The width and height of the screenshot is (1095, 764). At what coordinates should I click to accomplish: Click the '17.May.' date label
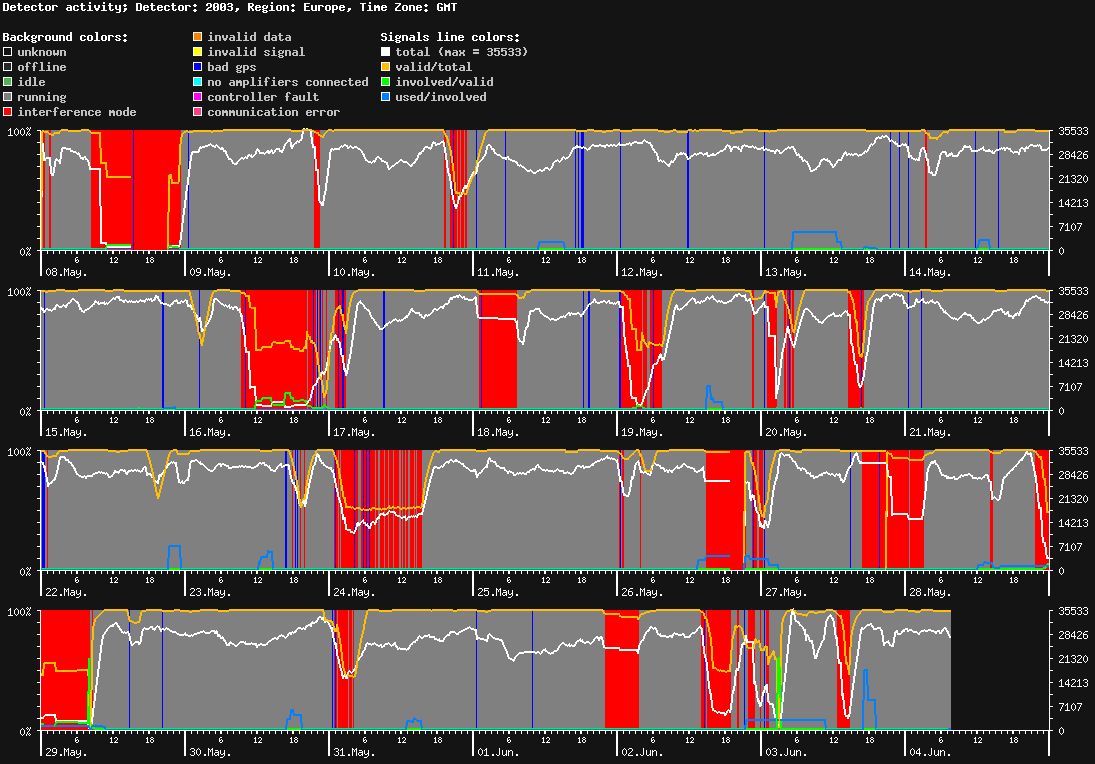click(x=354, y=432)
